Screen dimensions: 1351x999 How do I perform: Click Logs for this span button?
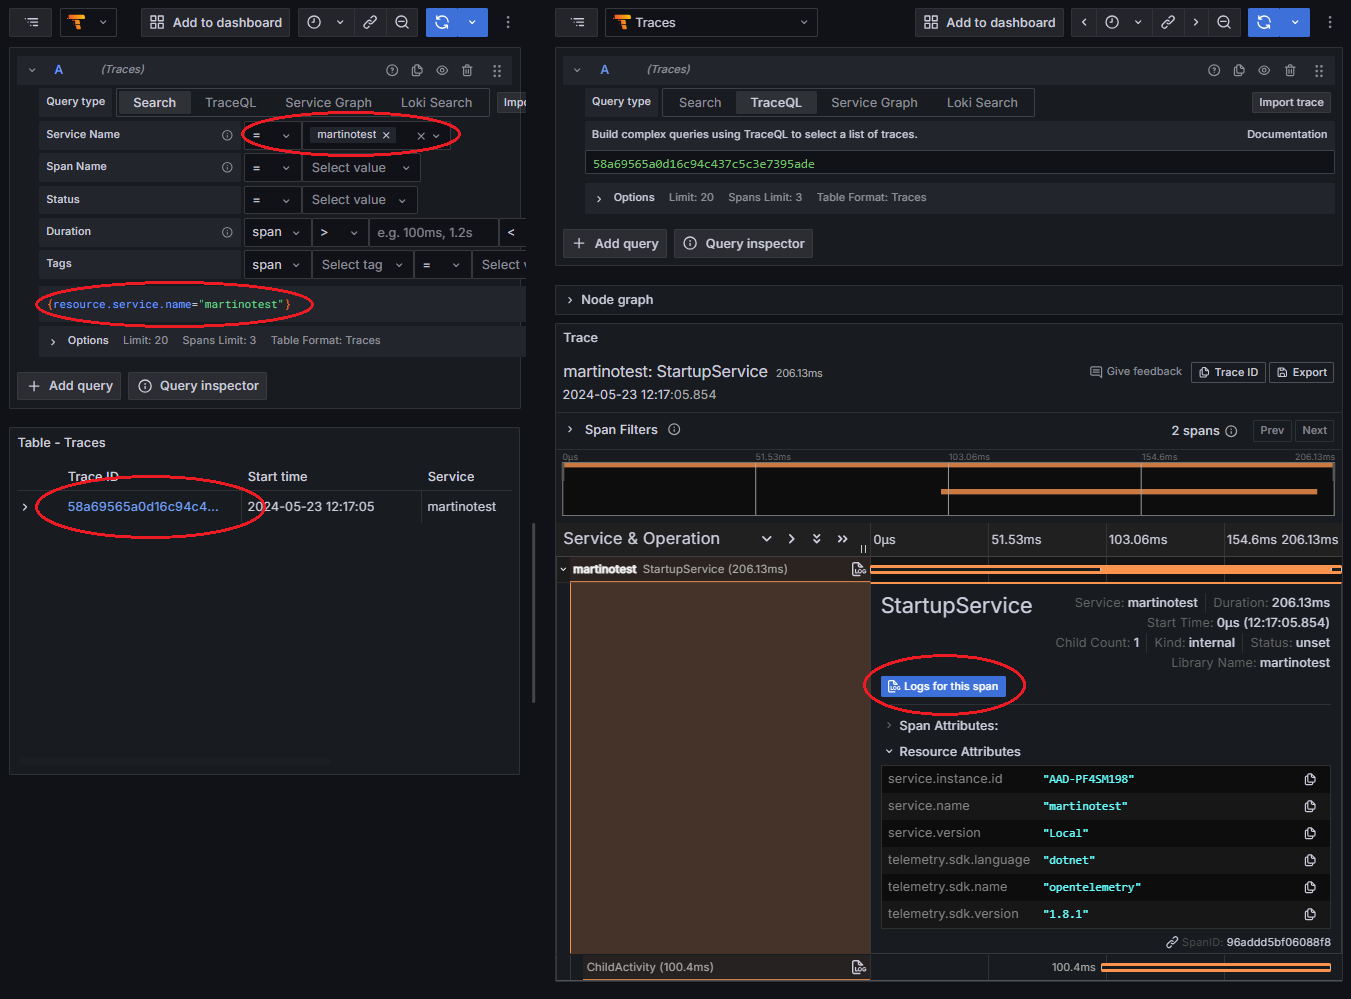pos(943,686)
